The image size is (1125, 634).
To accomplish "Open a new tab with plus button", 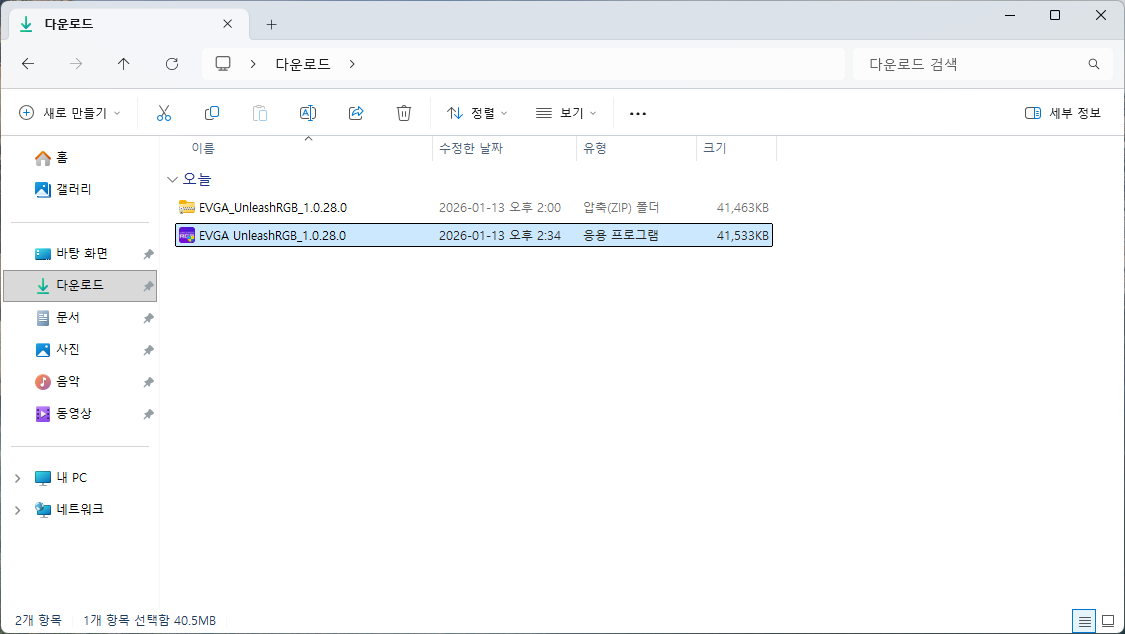I will (x=271, y=24).
